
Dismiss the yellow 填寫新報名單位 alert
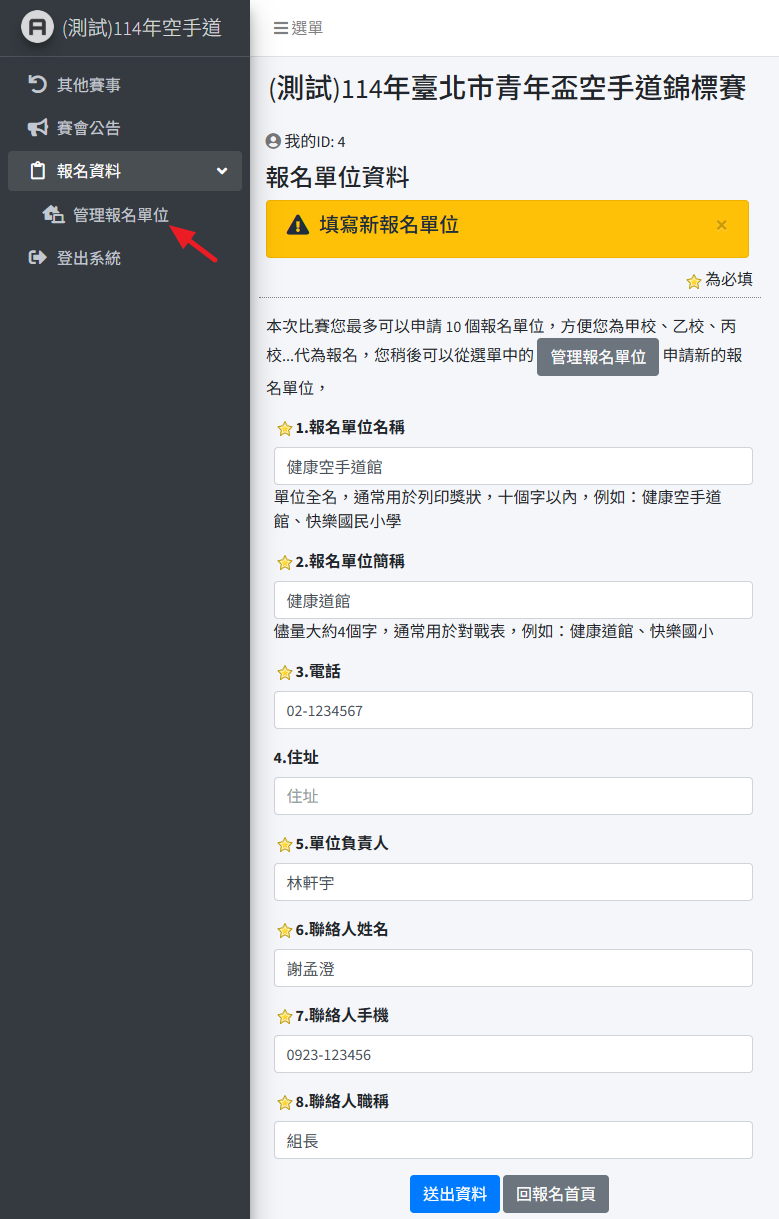point(721,225)
